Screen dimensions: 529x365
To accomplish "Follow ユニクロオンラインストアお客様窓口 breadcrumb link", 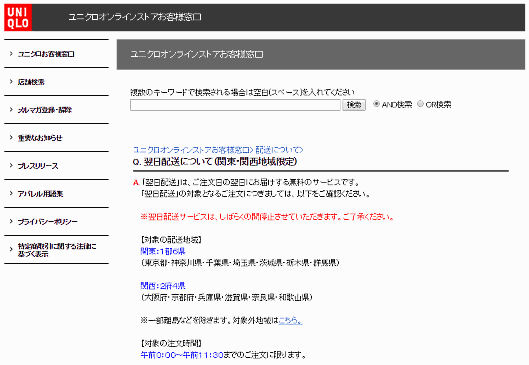I will coord(193,150).
